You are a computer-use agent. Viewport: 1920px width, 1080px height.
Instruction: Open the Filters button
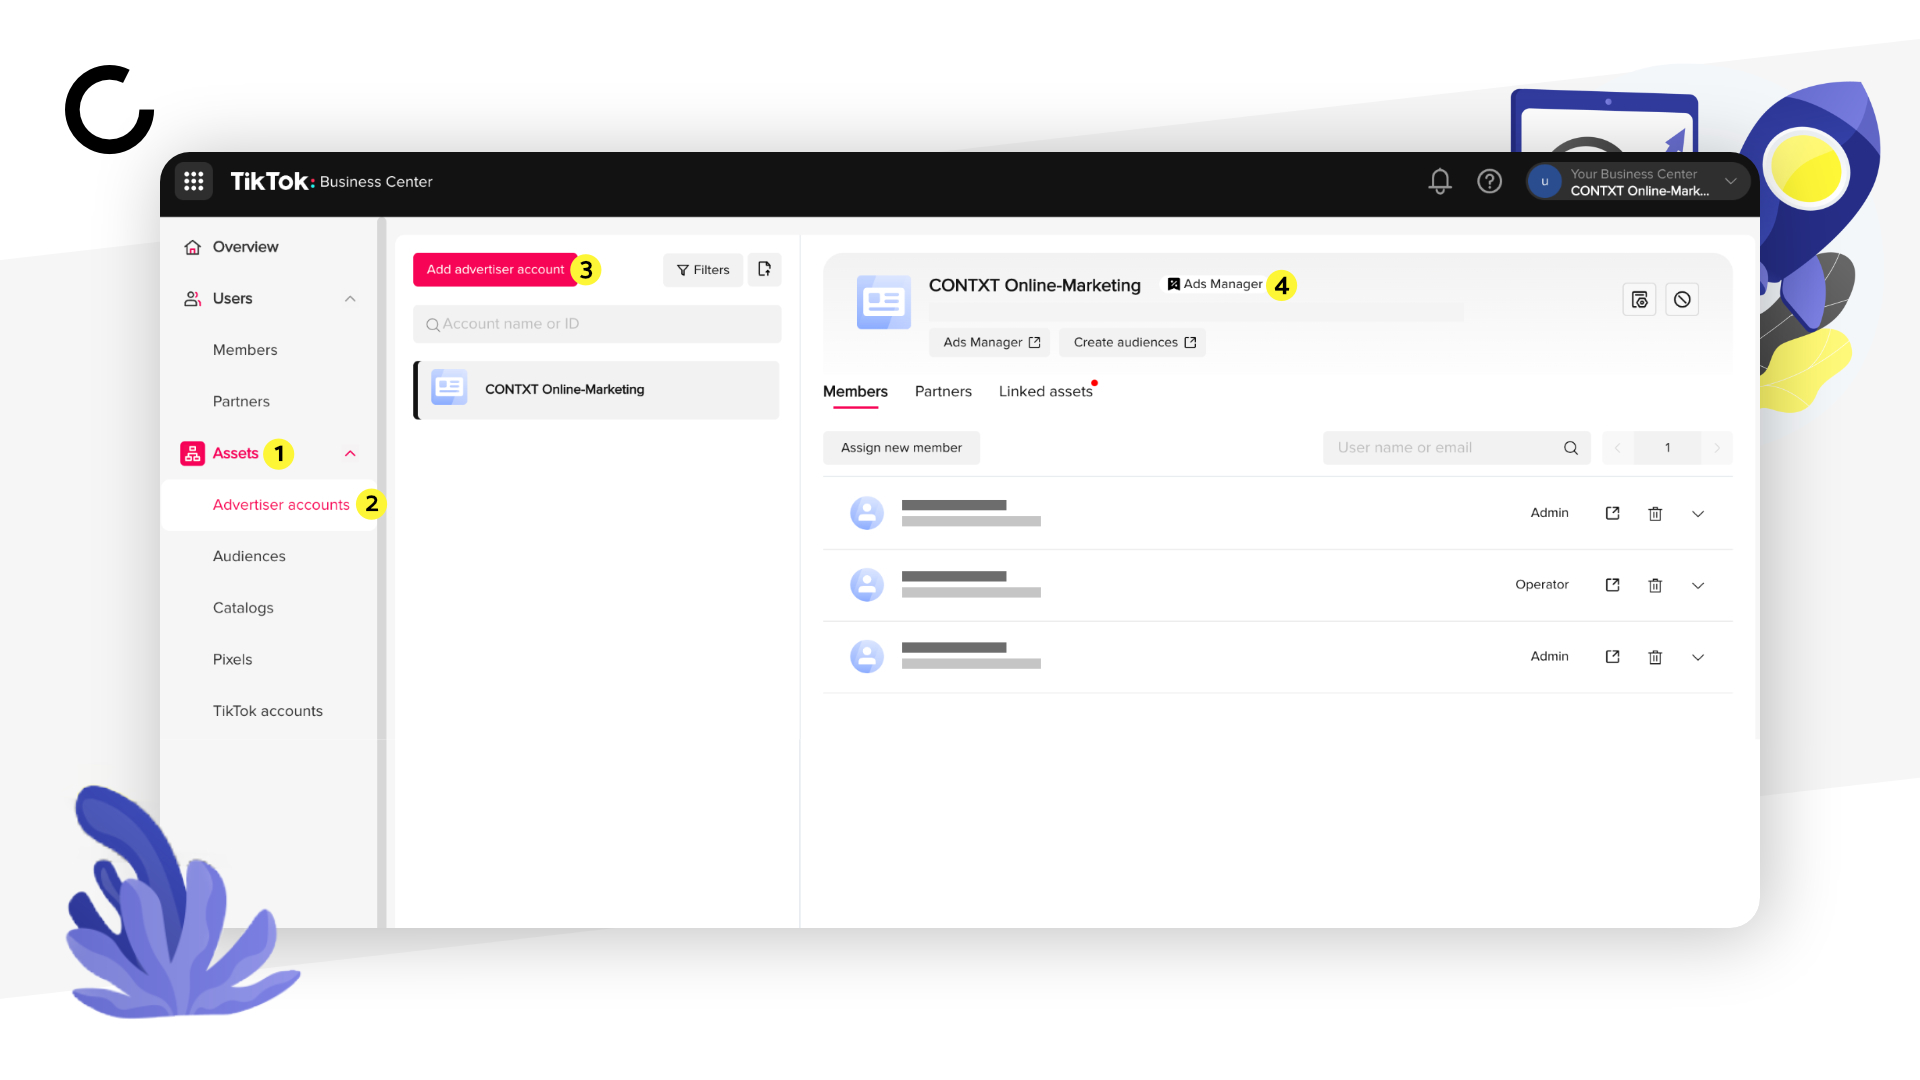pyautogui.click(x=703, y=270)
